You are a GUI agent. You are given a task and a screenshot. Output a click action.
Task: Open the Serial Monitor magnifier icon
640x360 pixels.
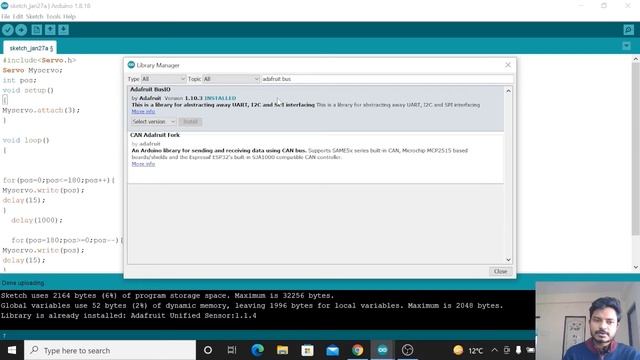tap(629, 30)
